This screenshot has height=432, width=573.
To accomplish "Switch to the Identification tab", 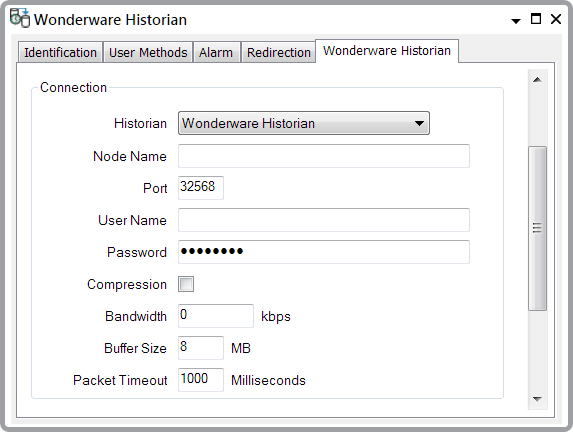I will click(x=60, y=52).
